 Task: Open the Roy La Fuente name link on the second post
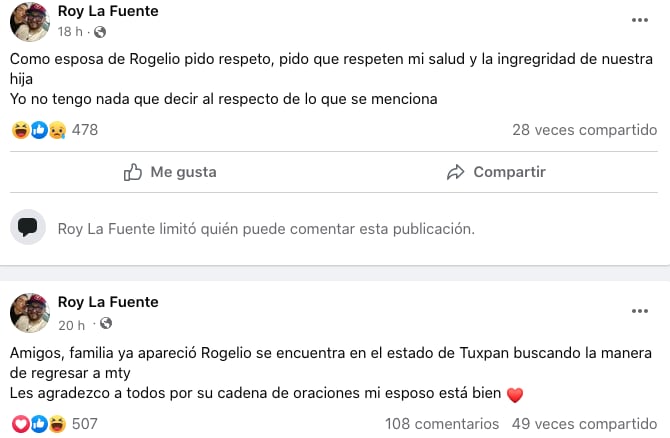[108, 302]
